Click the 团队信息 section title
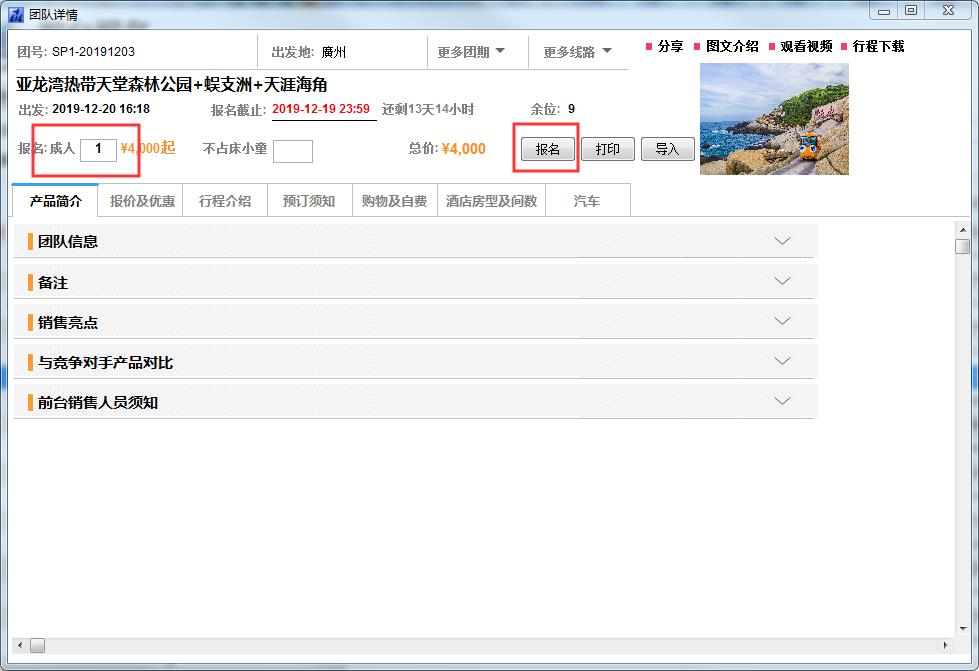The height and width of the screenshot is (671, 979). click(67, 242)
